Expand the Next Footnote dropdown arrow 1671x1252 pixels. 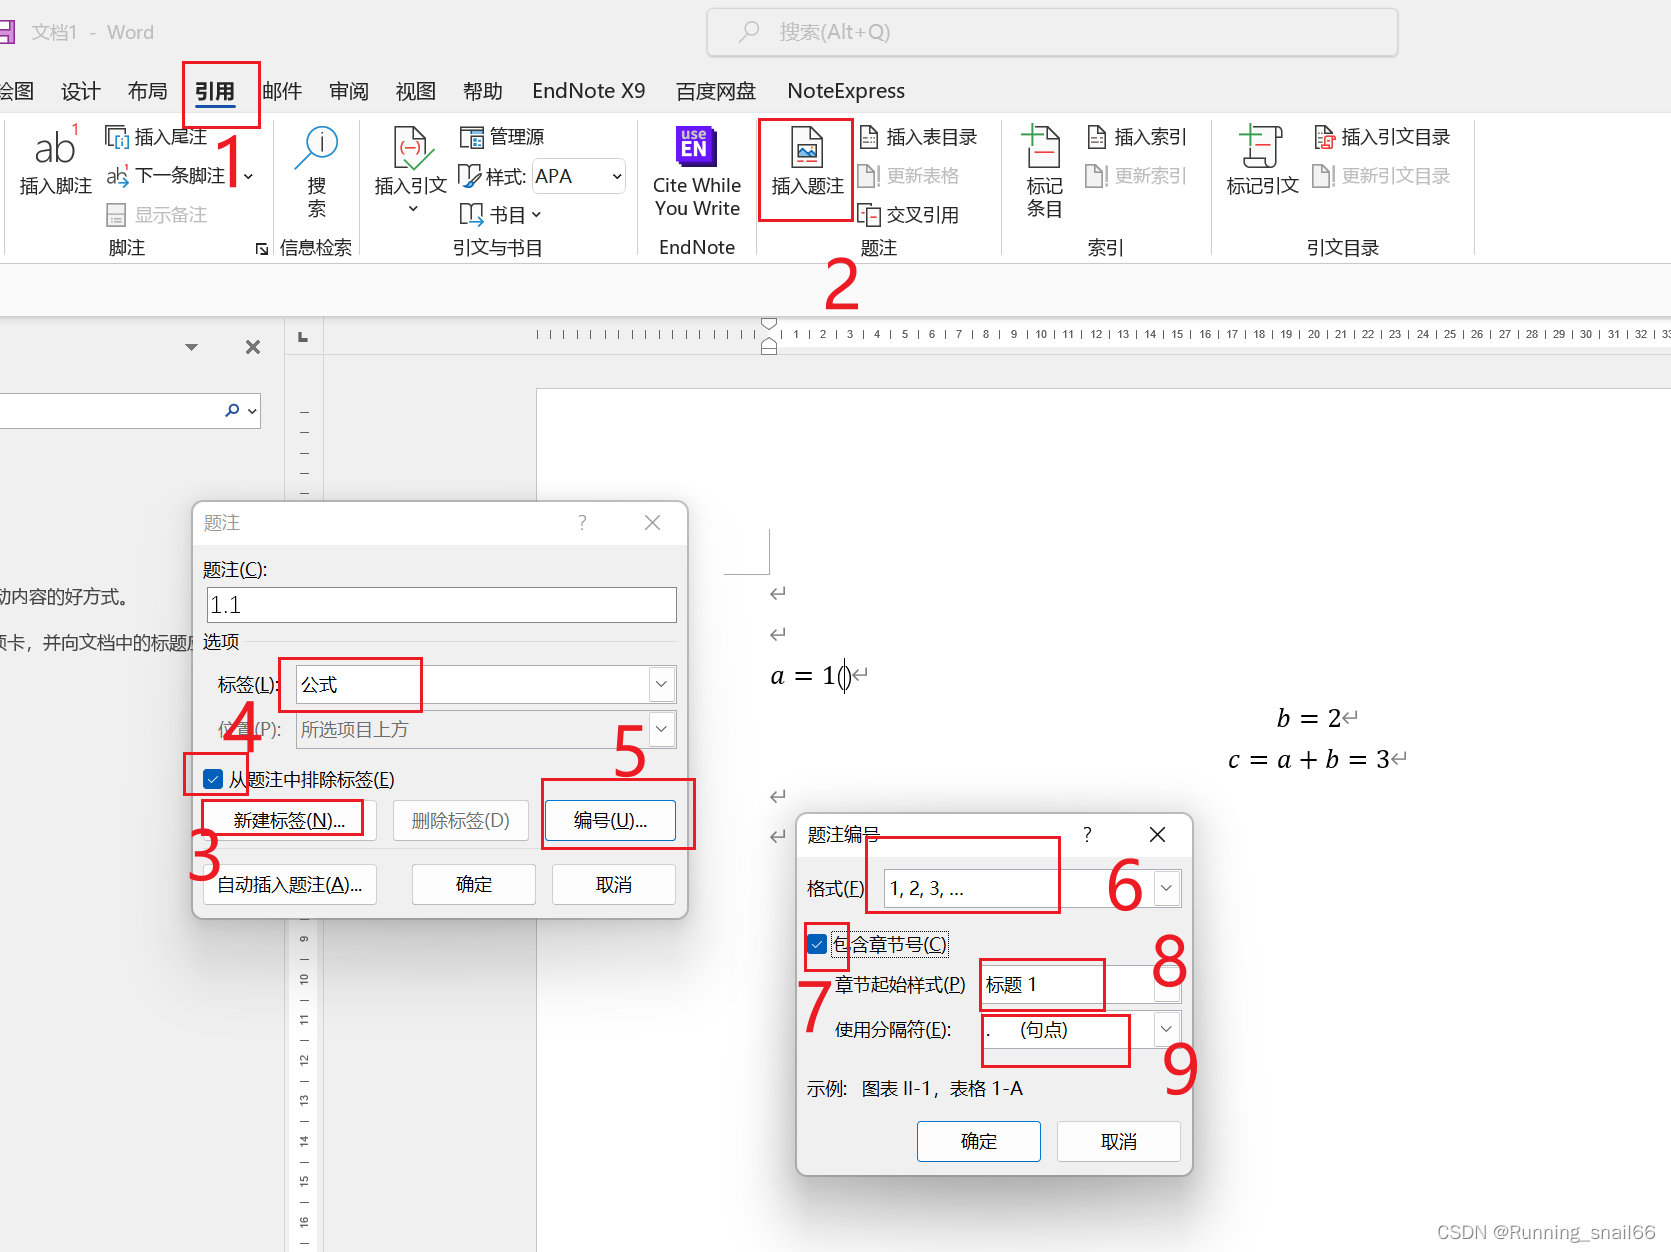click(x=248, y=177)
